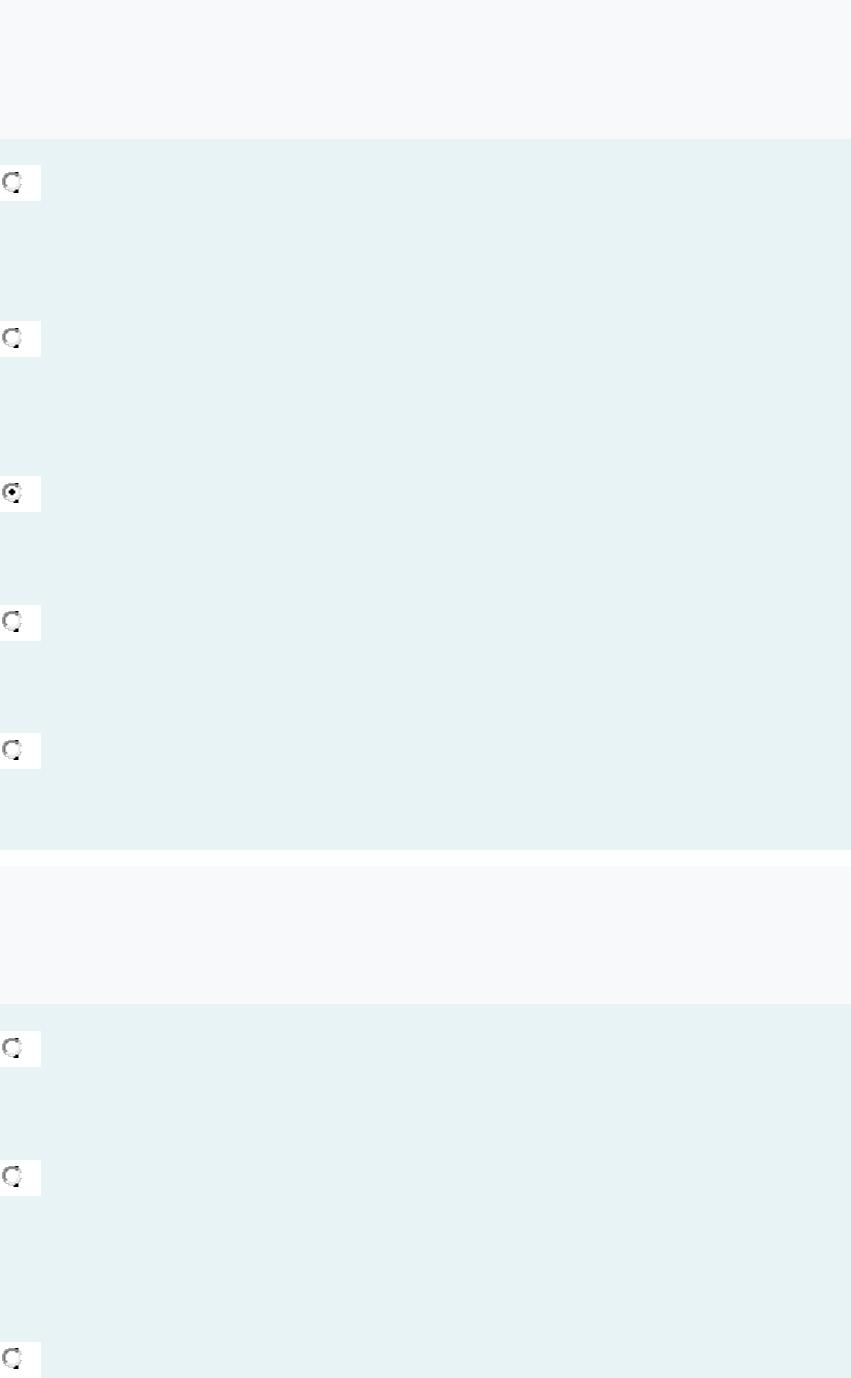The image size is (851, 1378).
Task: Pick the fourth radio option in the top question
Action: pos(12,622)
